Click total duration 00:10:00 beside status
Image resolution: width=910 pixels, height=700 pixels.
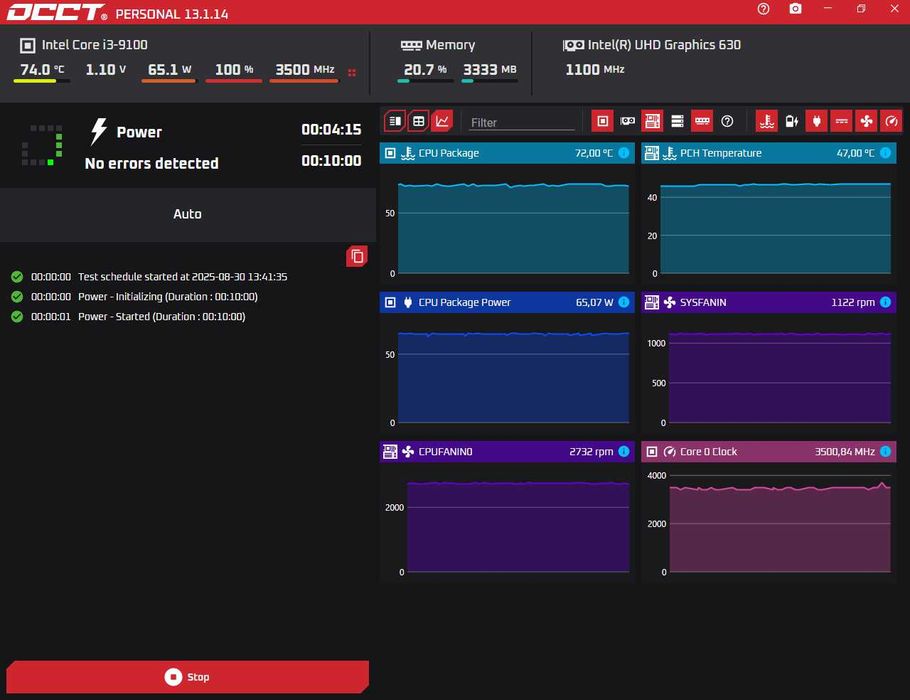click(331, 161)
